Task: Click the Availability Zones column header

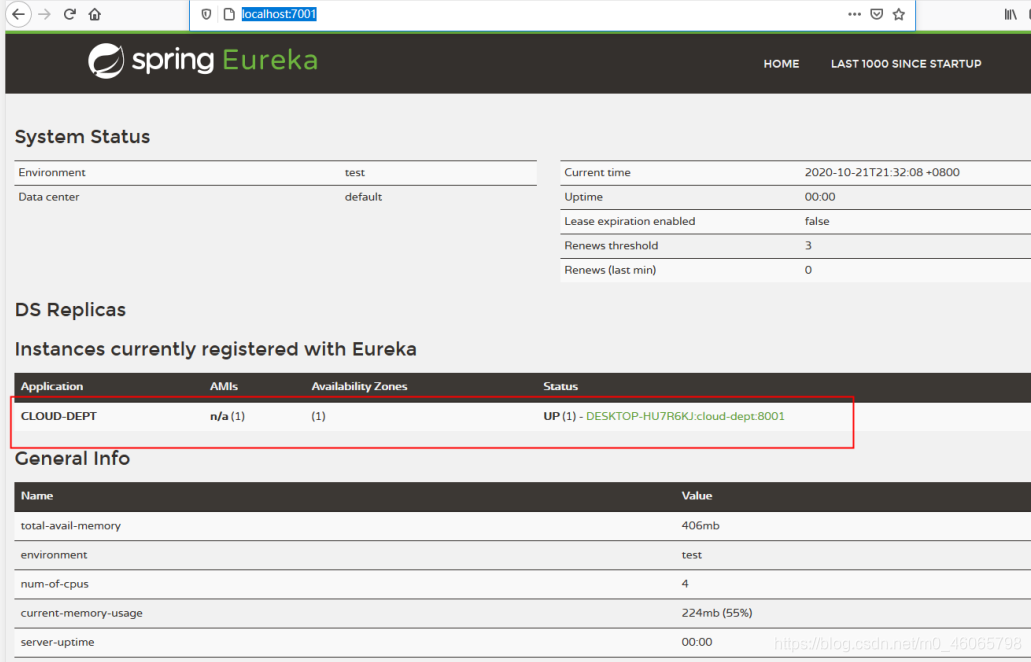Action: 359,387
